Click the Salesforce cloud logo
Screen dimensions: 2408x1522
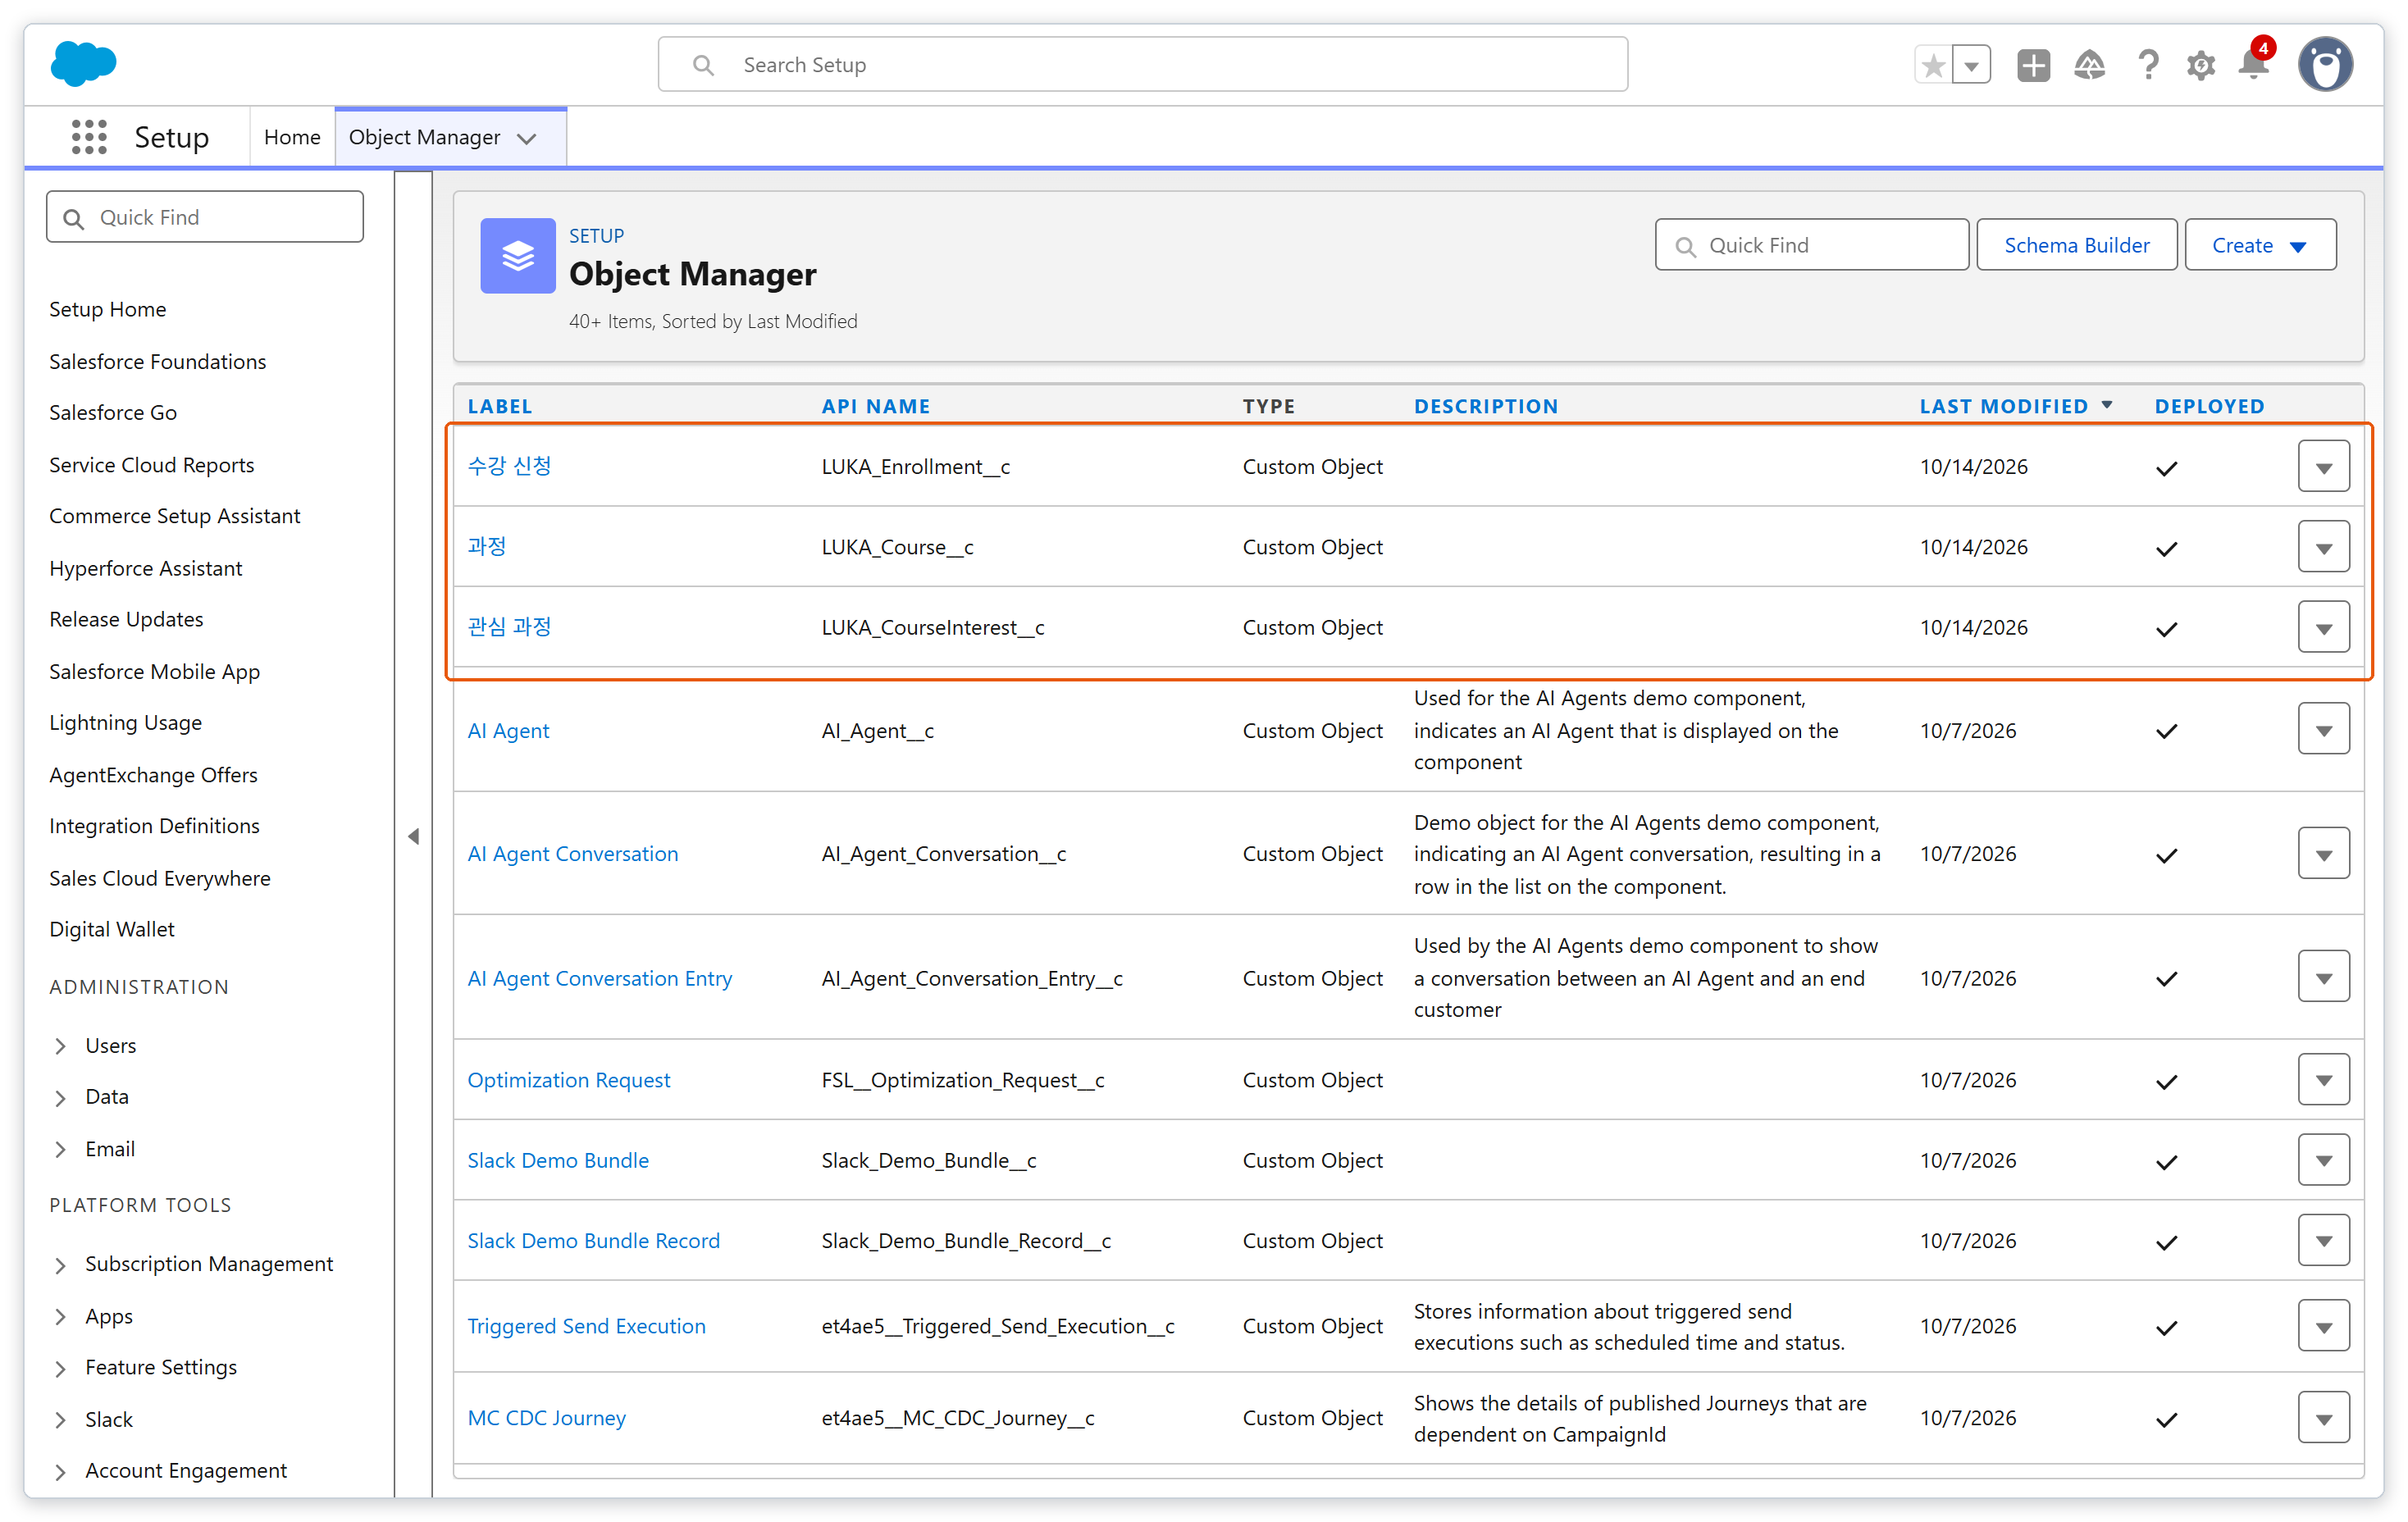click(x=83, y=64)
